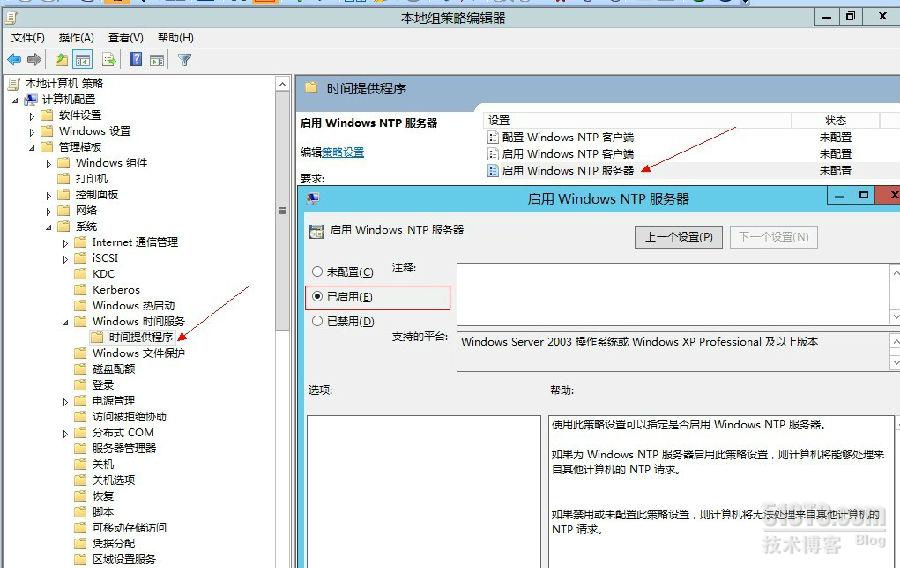Click the Filter funnel toolbar icon
The image size is (900, 568).
[x=184, y=60]
